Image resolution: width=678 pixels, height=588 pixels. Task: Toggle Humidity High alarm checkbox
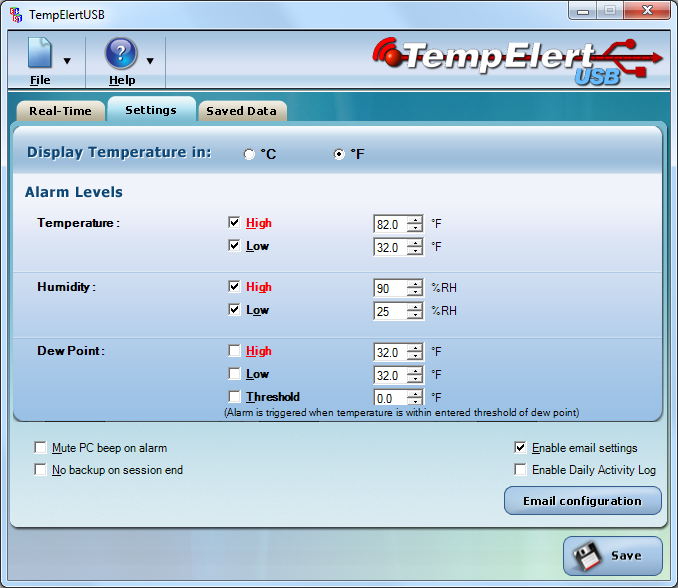234,287
